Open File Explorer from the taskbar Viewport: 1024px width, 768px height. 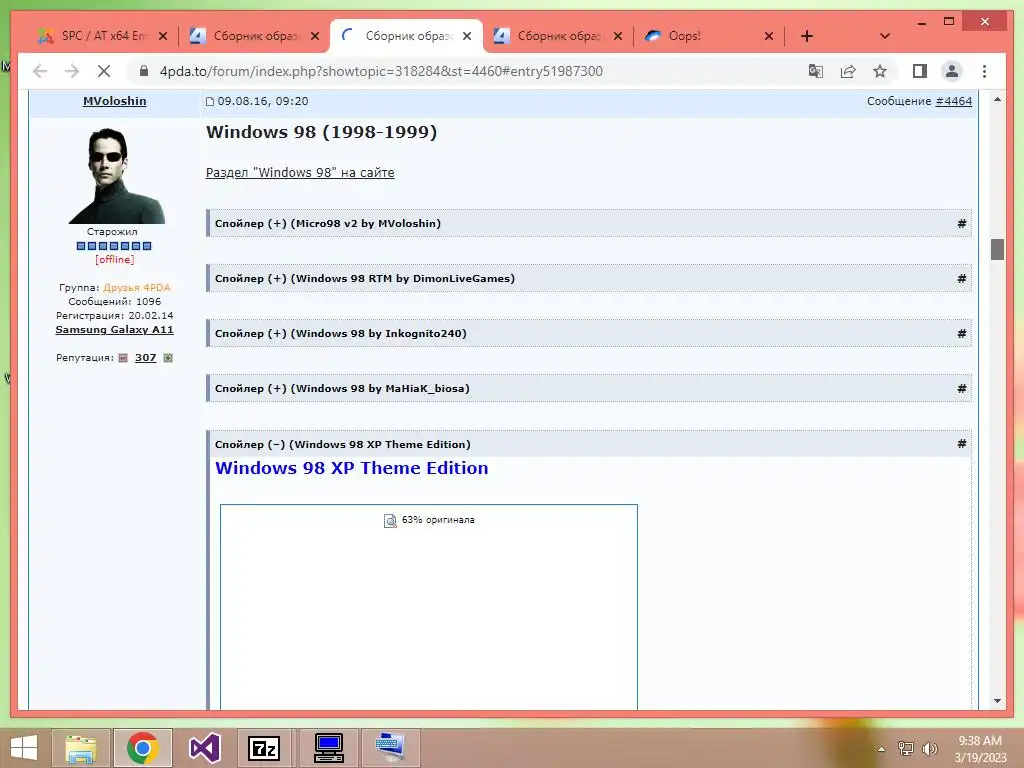[x=81, y=748]
